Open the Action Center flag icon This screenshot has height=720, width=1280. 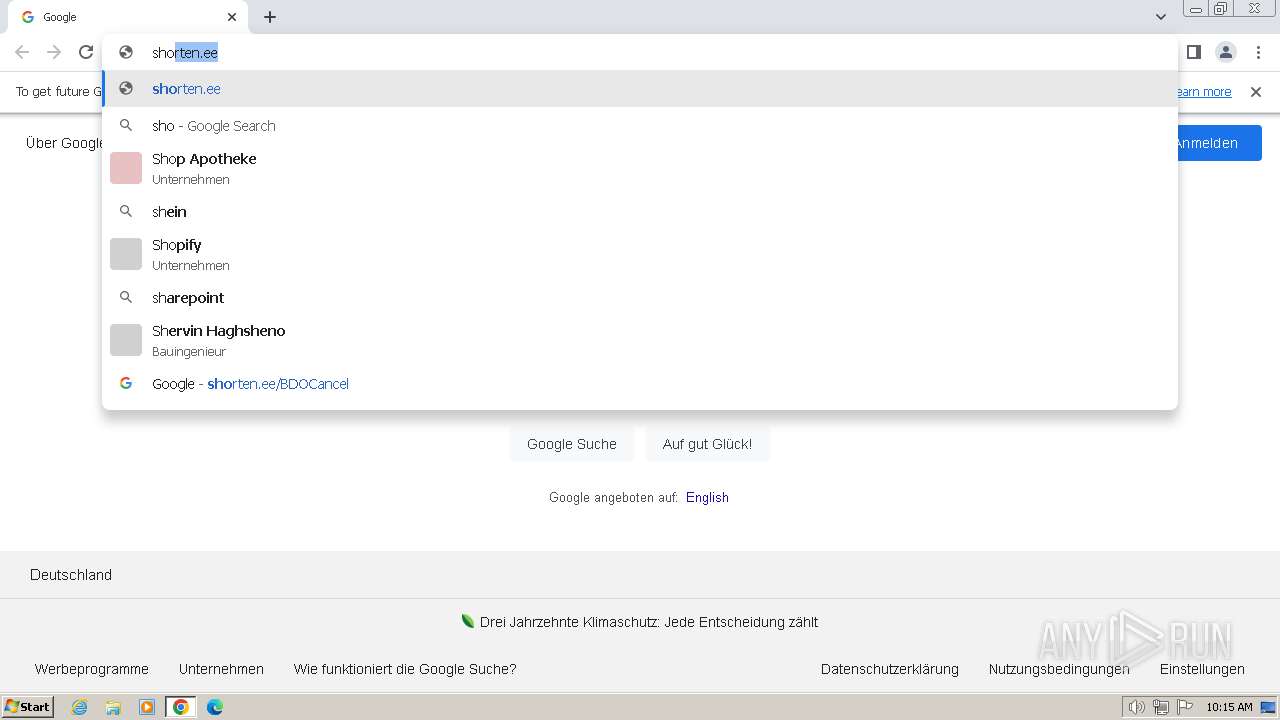click(x=1185, y=707)
